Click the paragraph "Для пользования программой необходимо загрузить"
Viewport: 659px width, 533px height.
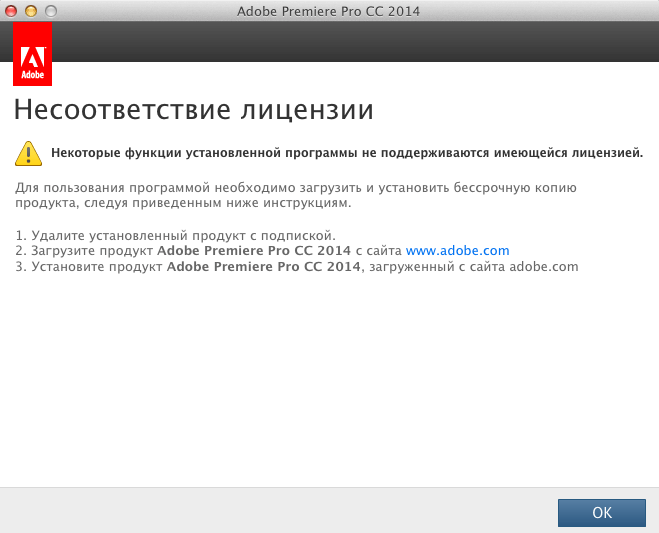188,188
